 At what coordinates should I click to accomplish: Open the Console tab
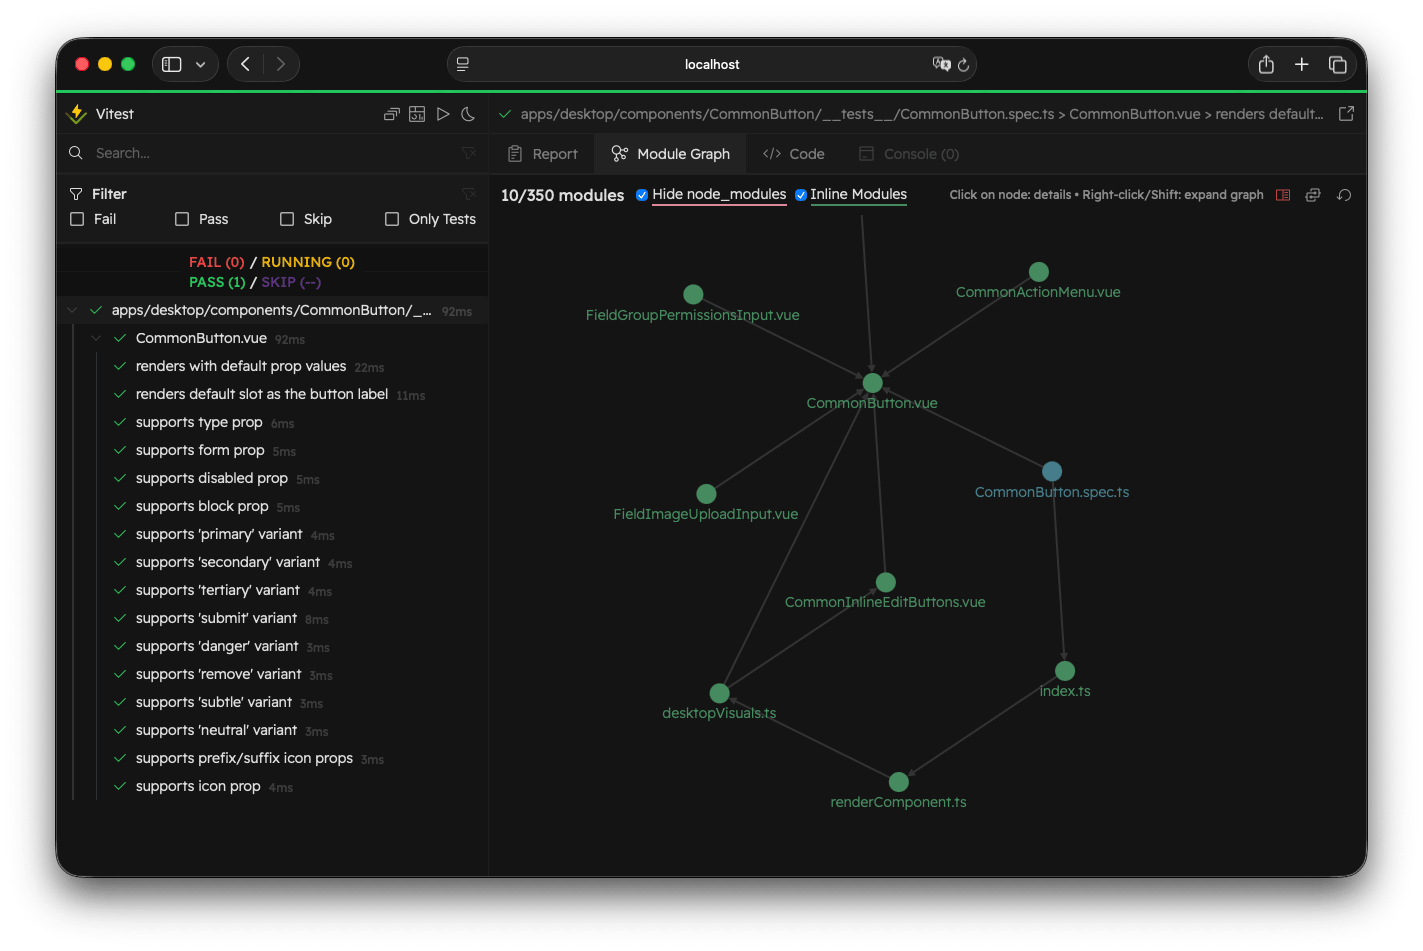[x=908, y=153]
